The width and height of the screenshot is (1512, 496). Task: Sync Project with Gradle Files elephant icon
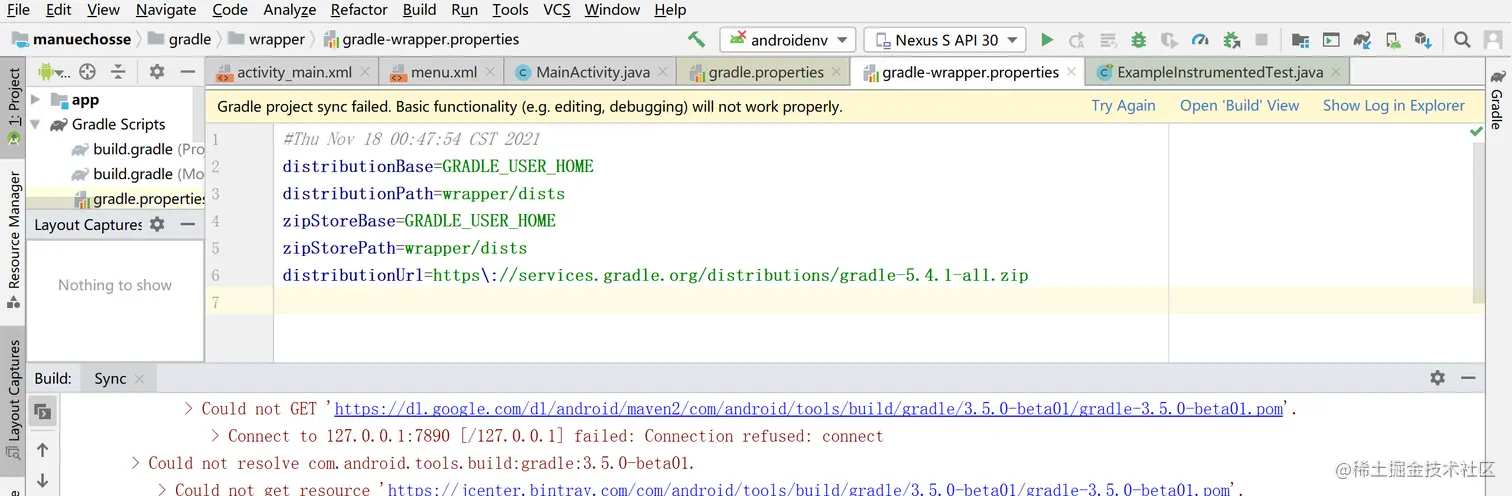[1361, 40]
